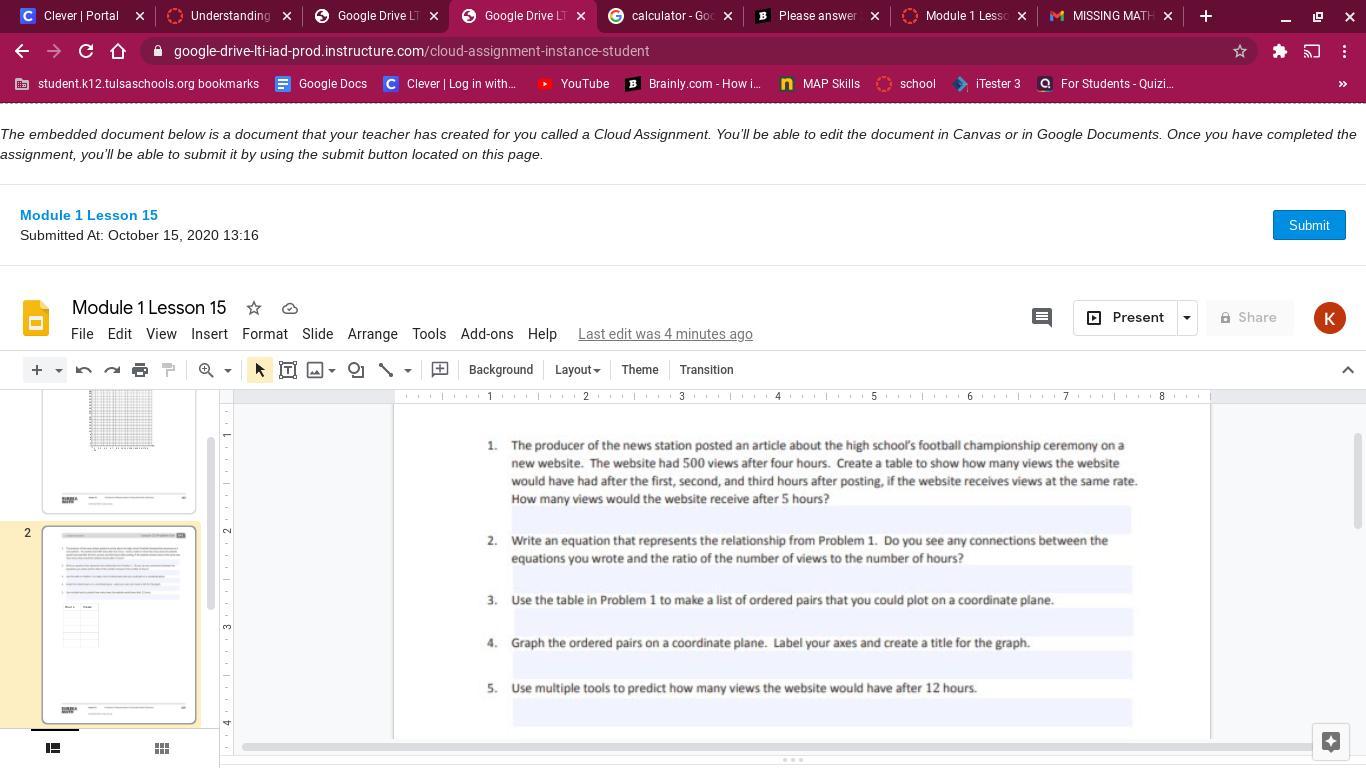Open the Slide menu

(x=317, y=334)
